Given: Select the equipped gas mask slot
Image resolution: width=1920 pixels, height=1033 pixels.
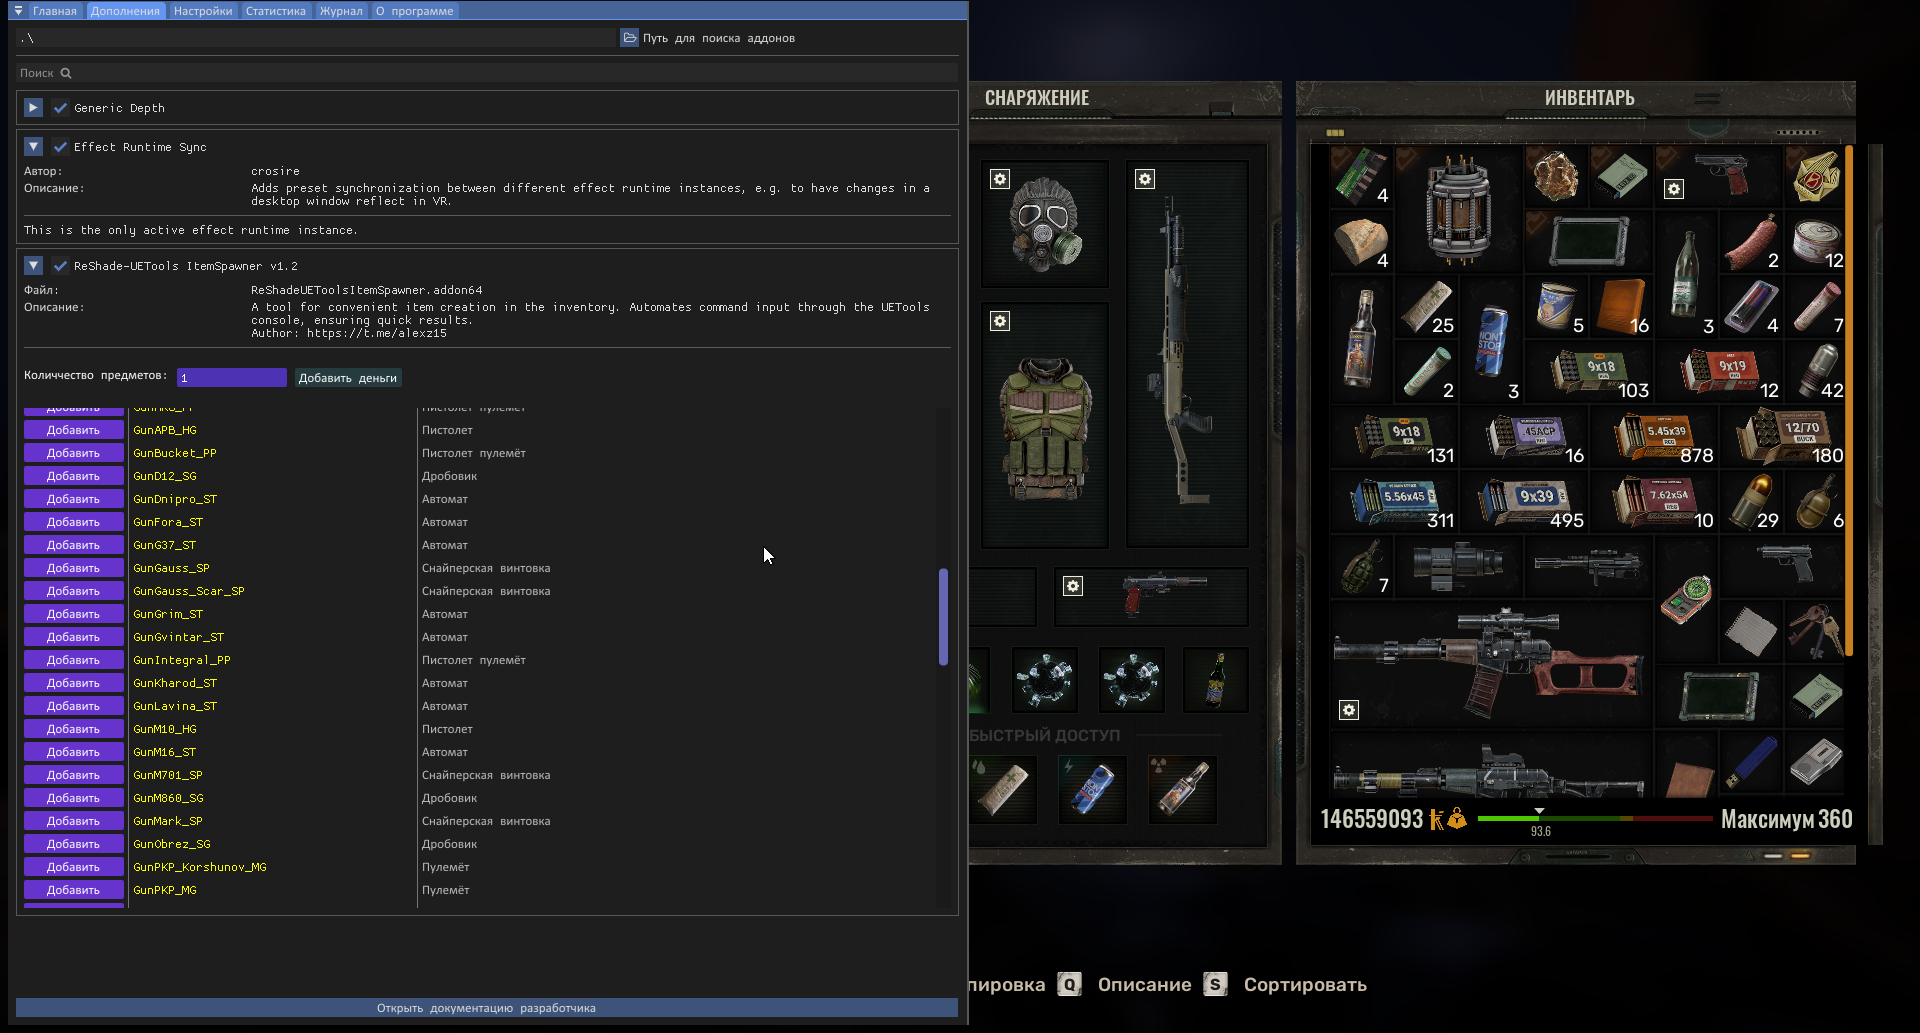Looking at the screenshot, I should [1045, 224].
